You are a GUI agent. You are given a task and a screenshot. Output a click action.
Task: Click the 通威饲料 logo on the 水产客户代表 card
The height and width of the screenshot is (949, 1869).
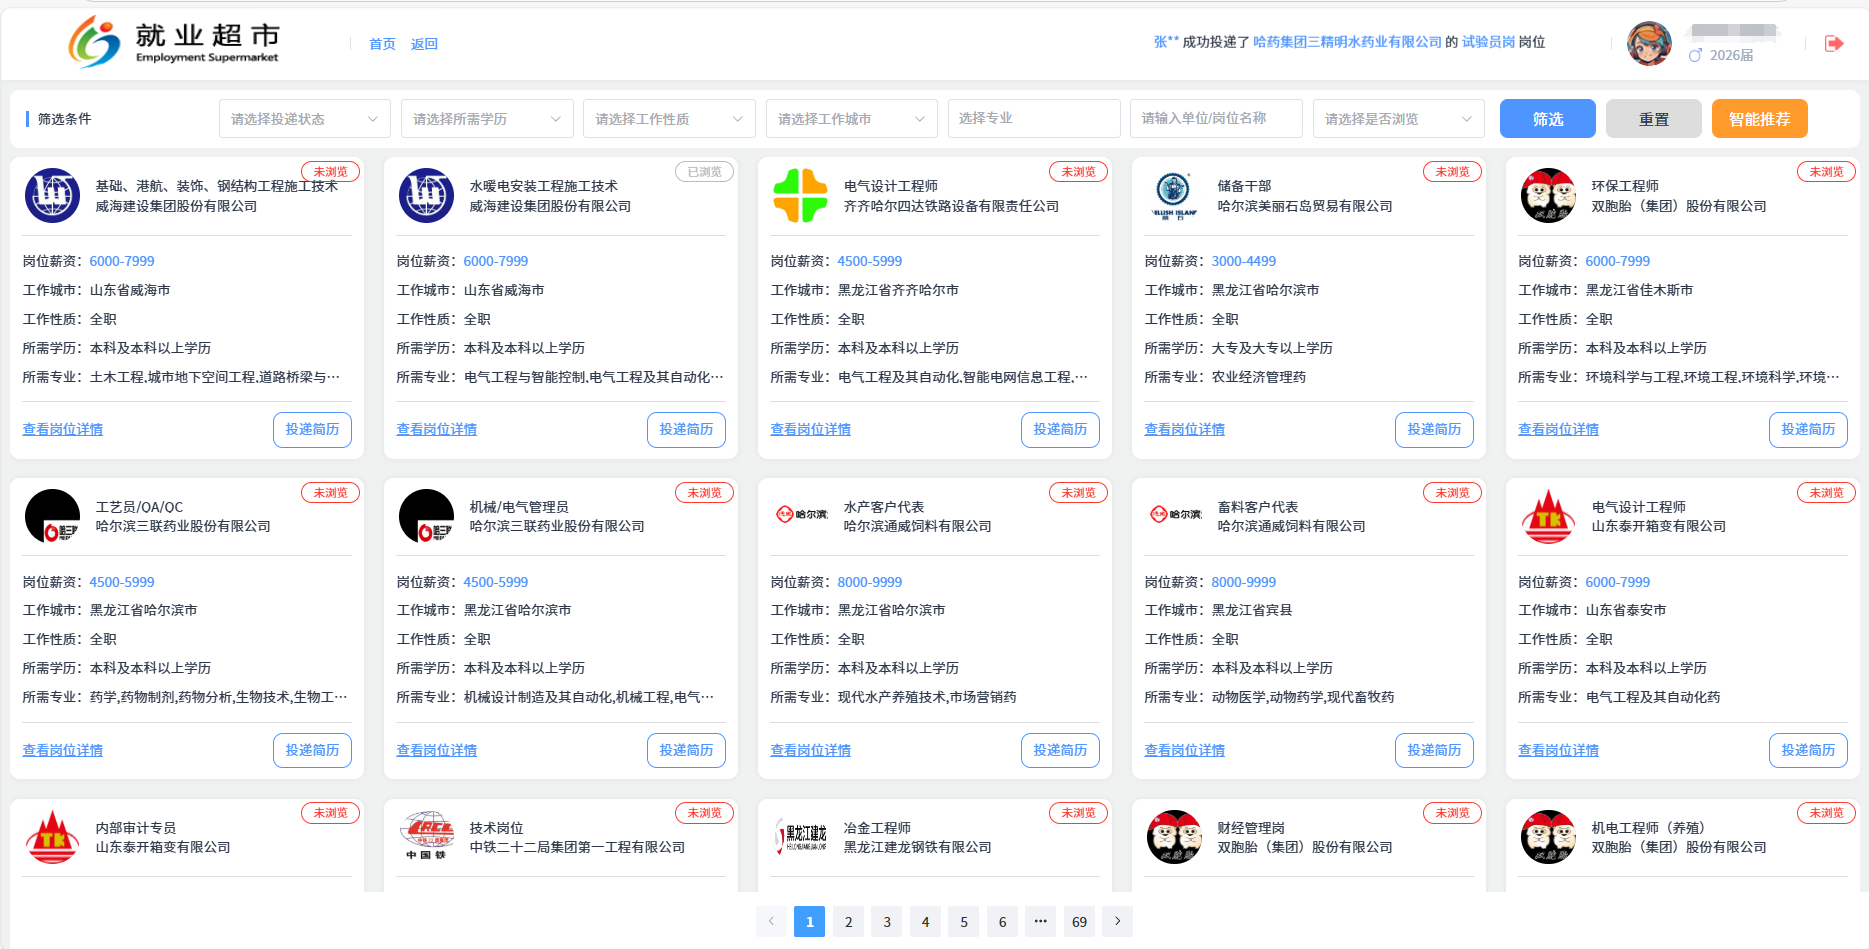[x=802, y=514]
